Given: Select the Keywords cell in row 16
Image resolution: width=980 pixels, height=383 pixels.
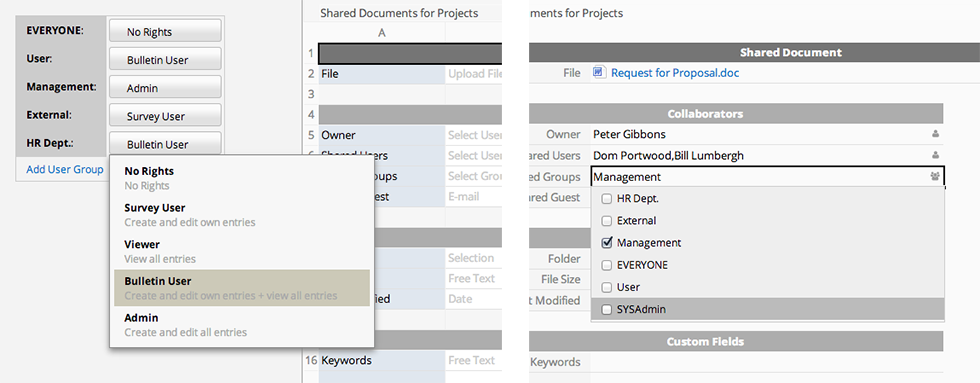Looking at the screenshot, I should coord(382,361).
